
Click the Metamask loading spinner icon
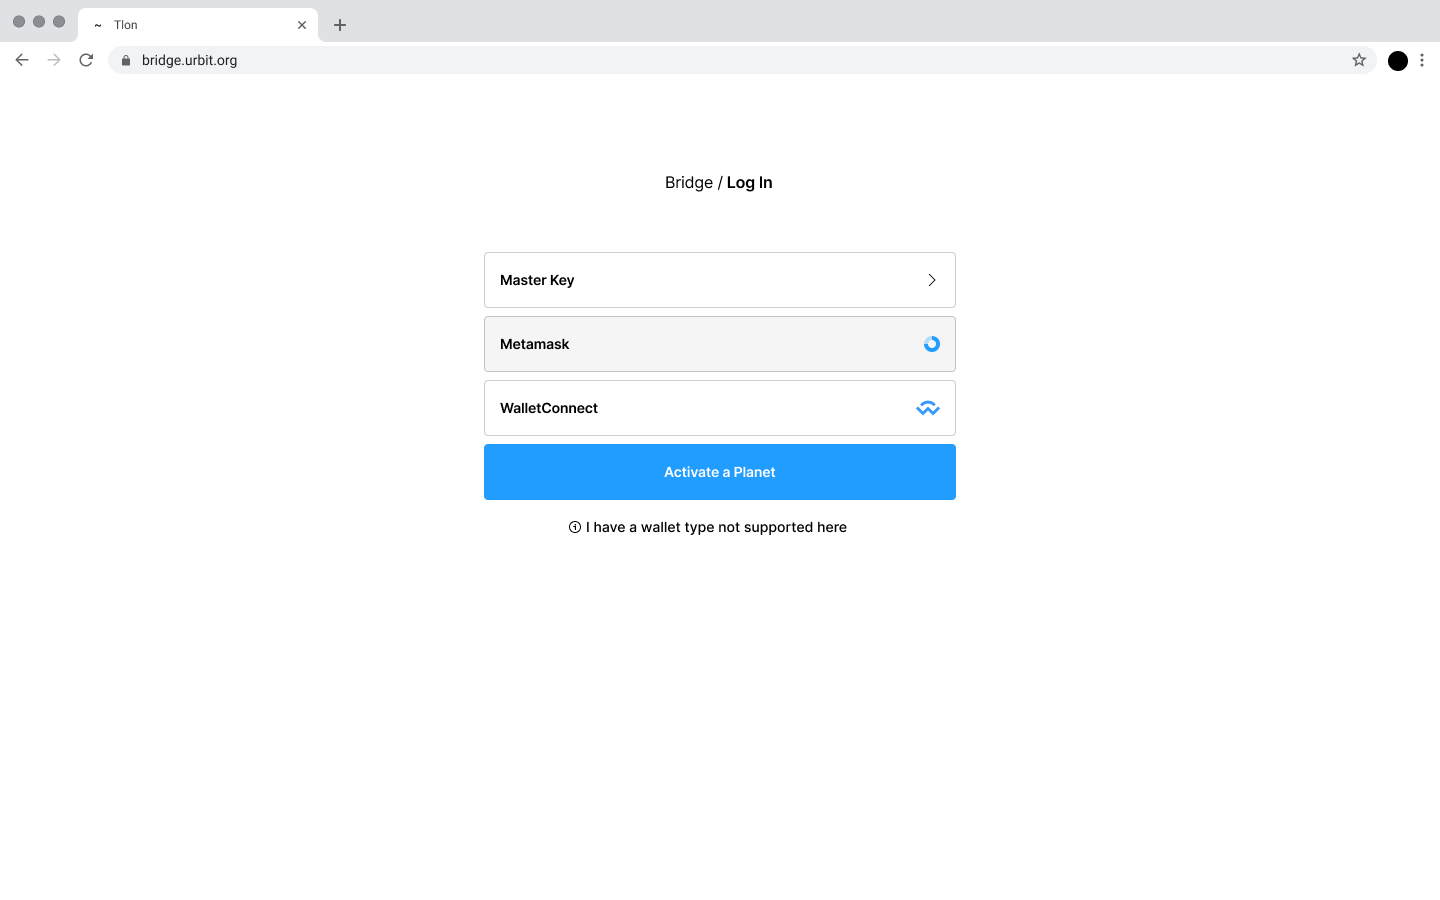coord(931,343)
